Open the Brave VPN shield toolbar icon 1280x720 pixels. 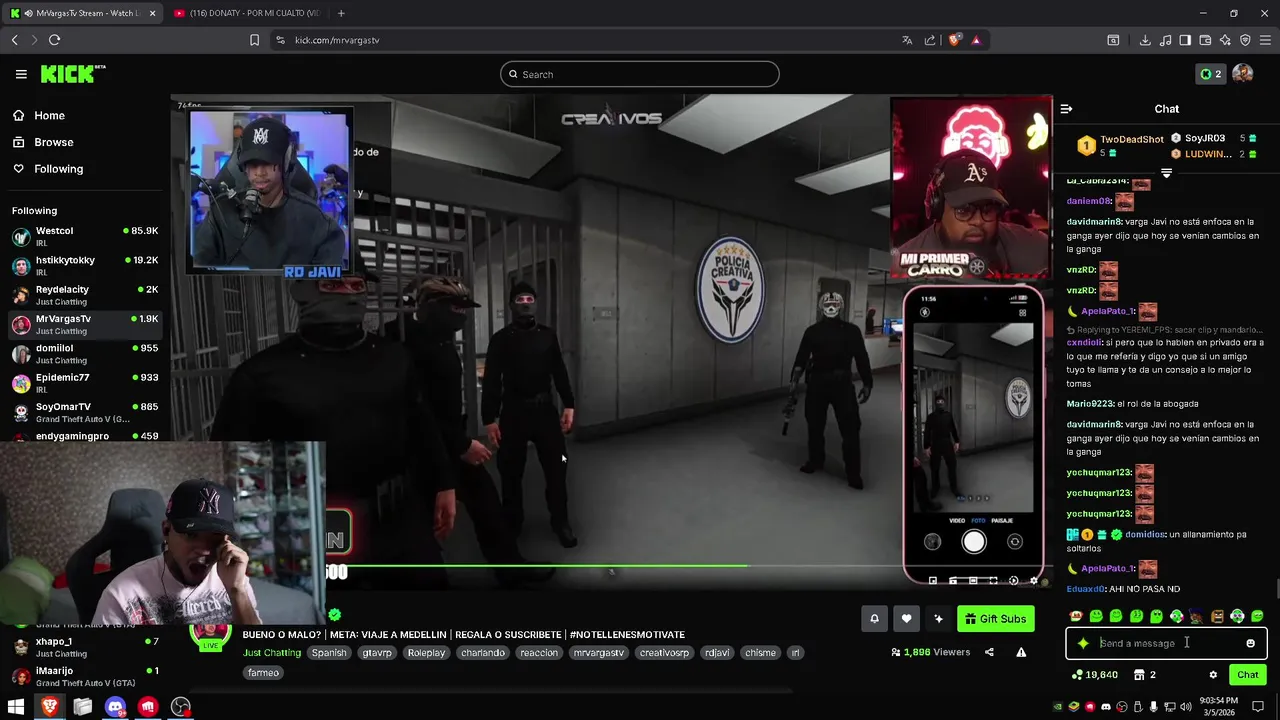tap(1245, 40)
